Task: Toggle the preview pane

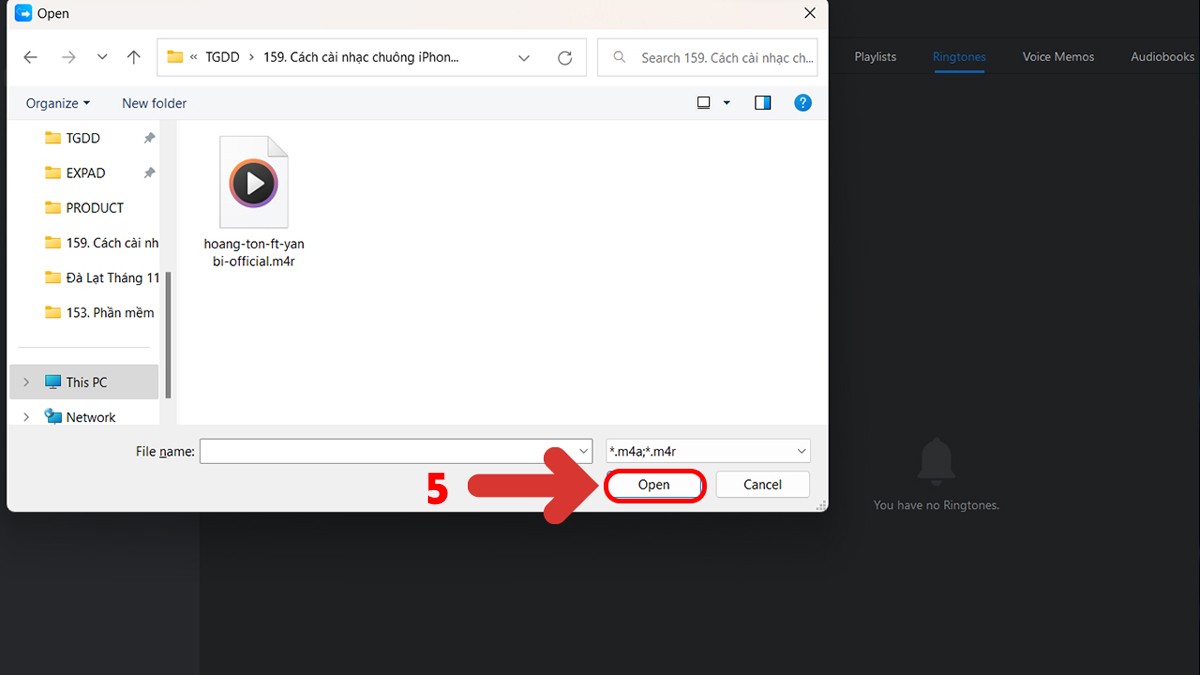Action: tap(763, 103)
